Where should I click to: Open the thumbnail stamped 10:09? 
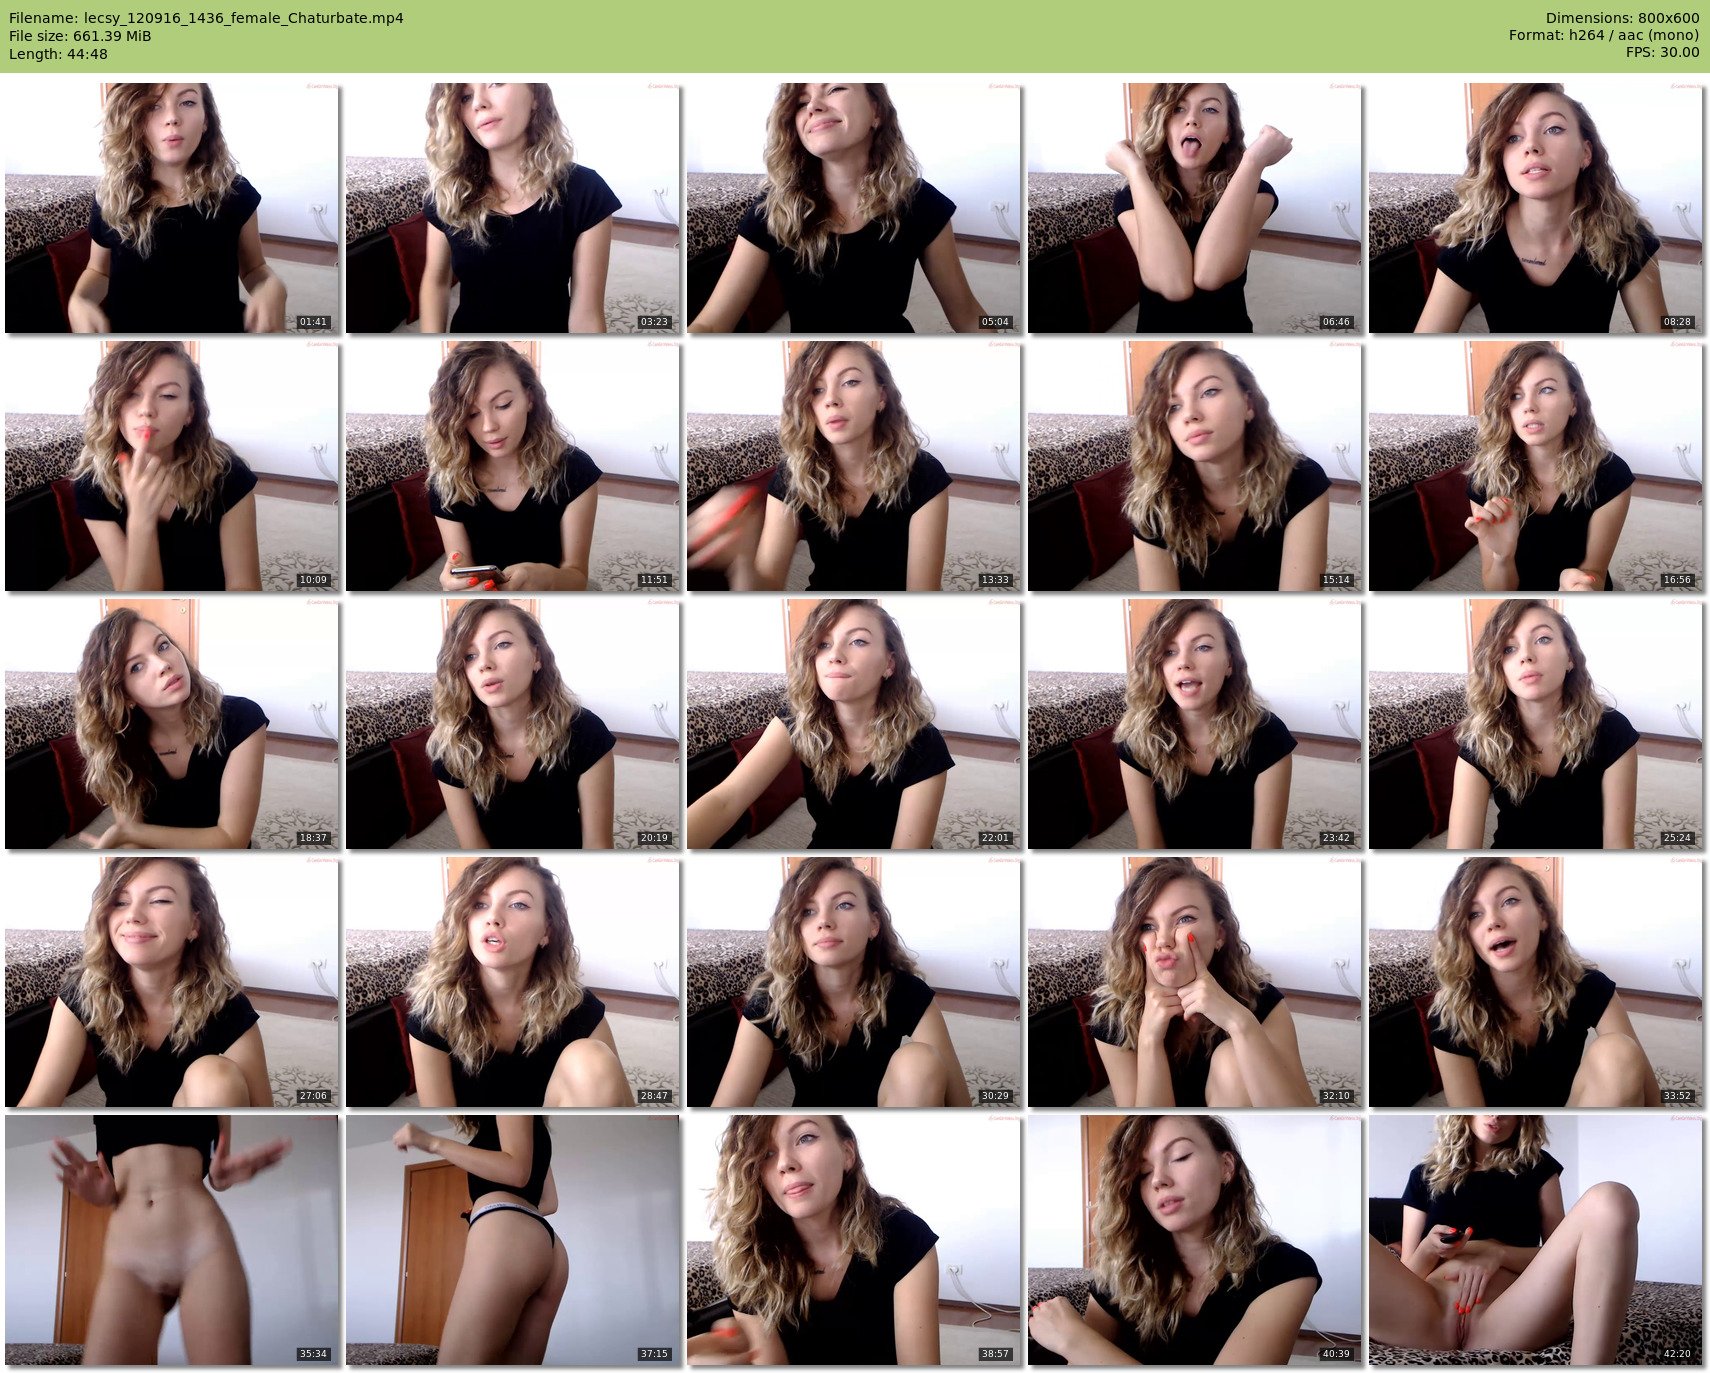click(172, 466)
